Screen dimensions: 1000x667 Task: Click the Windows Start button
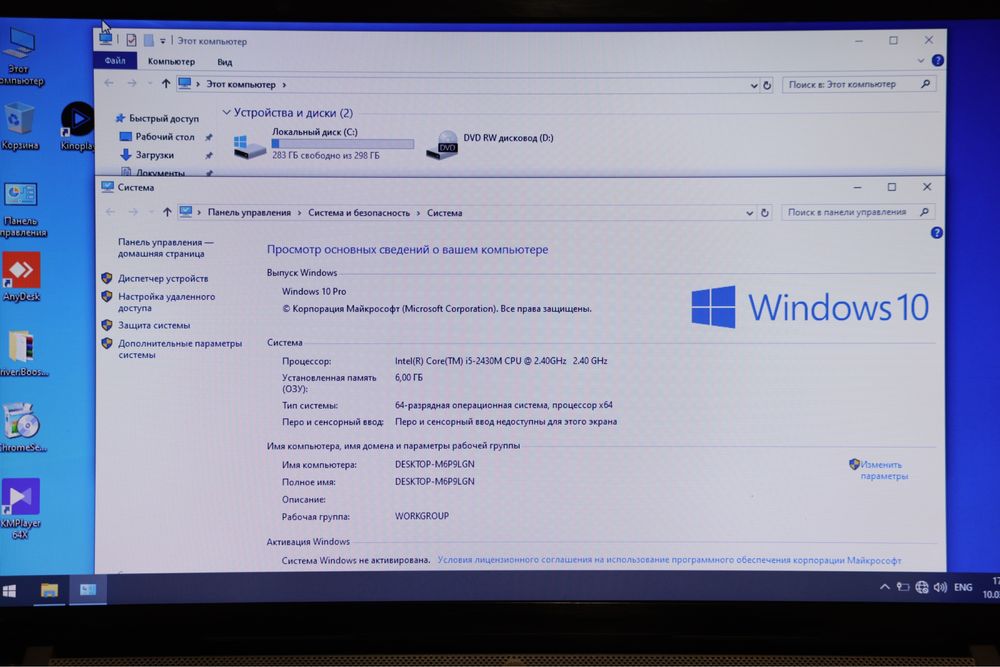coord(10,590)
